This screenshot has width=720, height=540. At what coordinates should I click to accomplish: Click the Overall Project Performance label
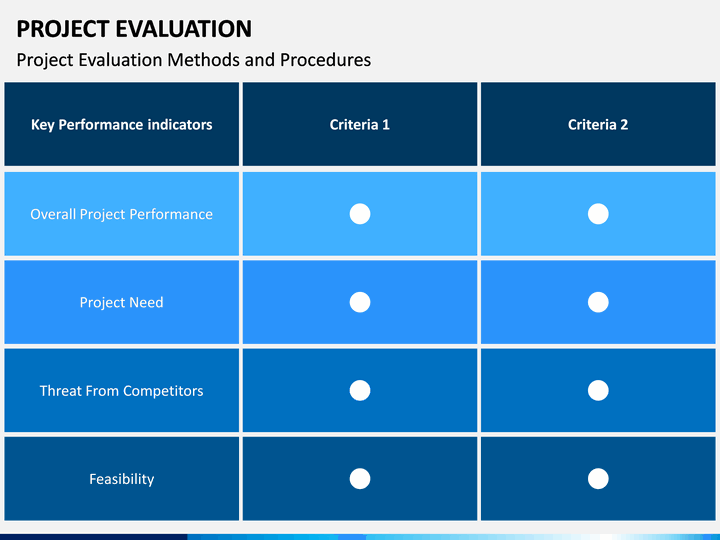coord(122,214)
